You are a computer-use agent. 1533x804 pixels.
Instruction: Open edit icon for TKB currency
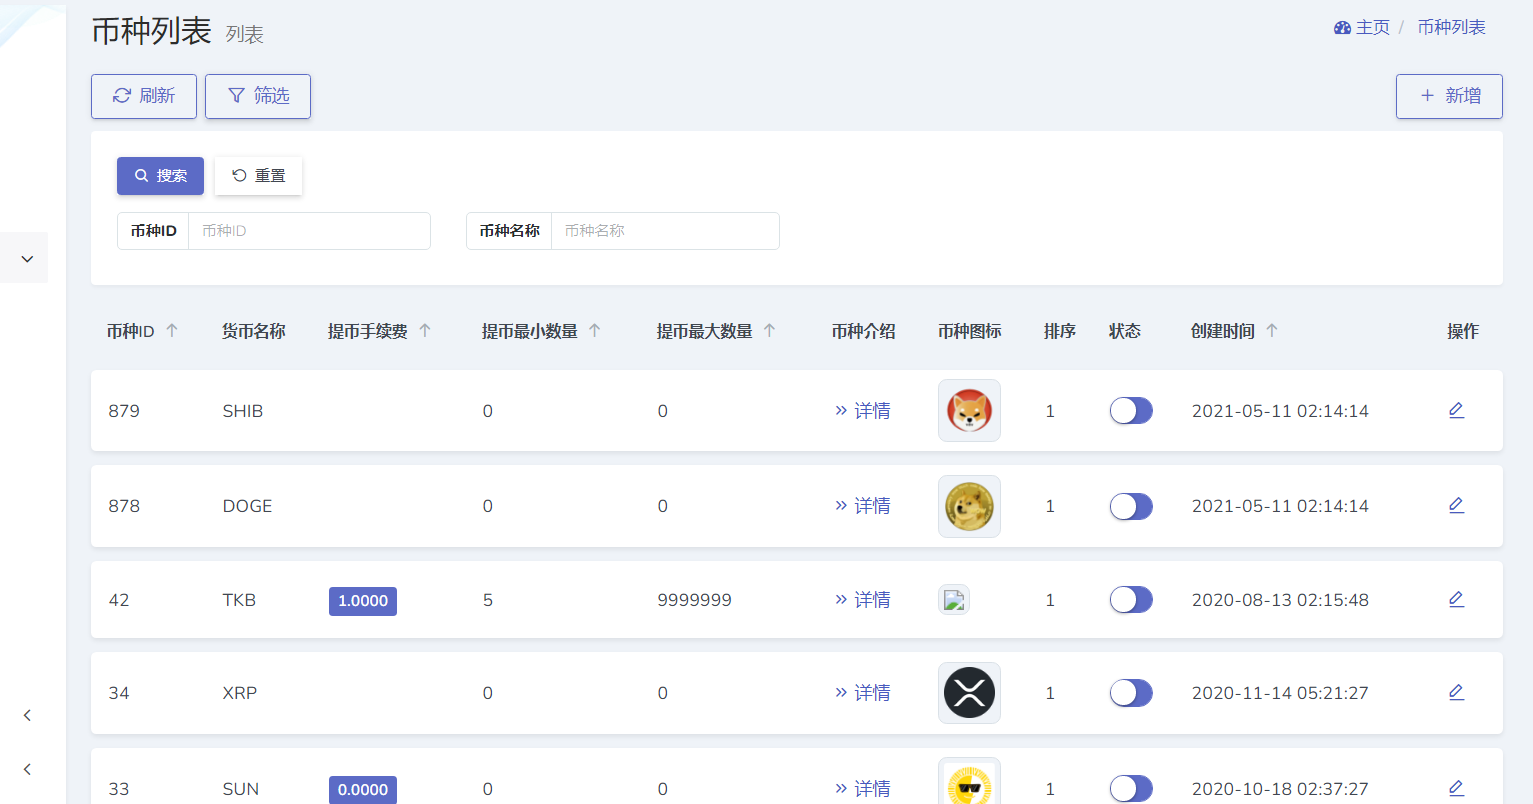[x=1456, y=599]
